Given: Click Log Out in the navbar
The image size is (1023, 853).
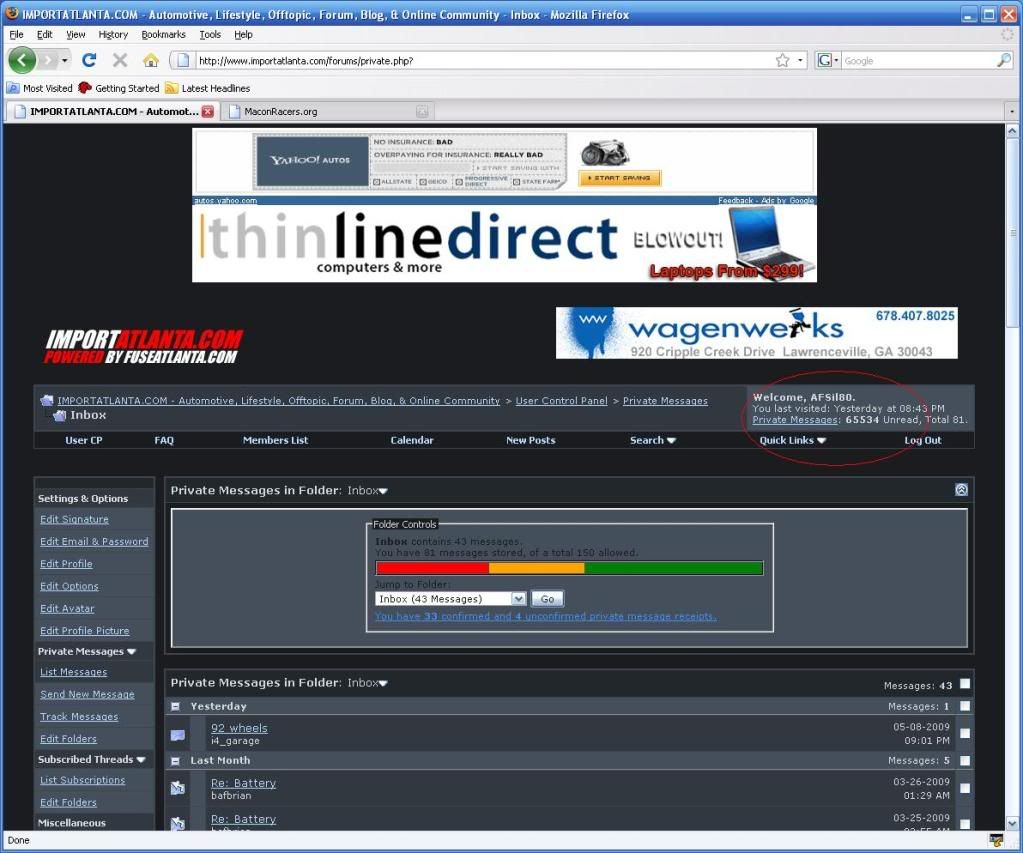Looking at the screenshot, I should (923, 441).
